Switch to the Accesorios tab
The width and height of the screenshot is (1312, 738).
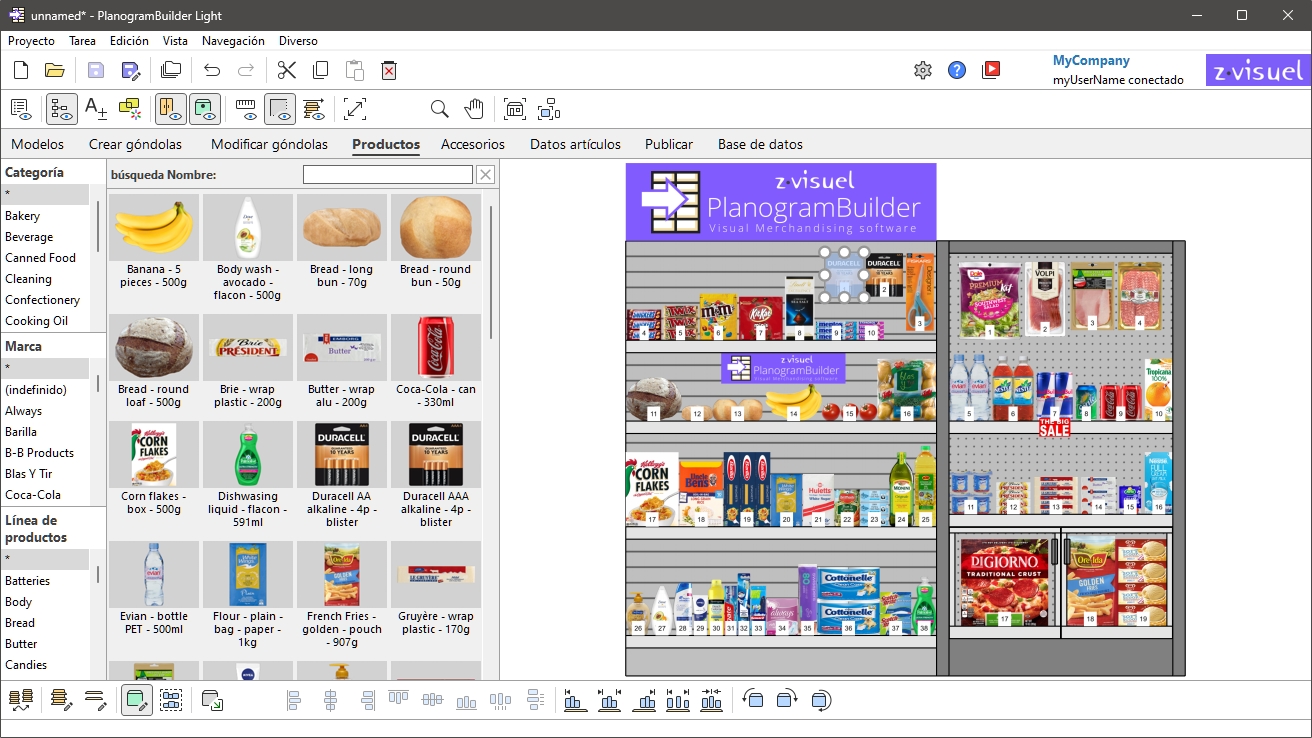coord(473,144)
